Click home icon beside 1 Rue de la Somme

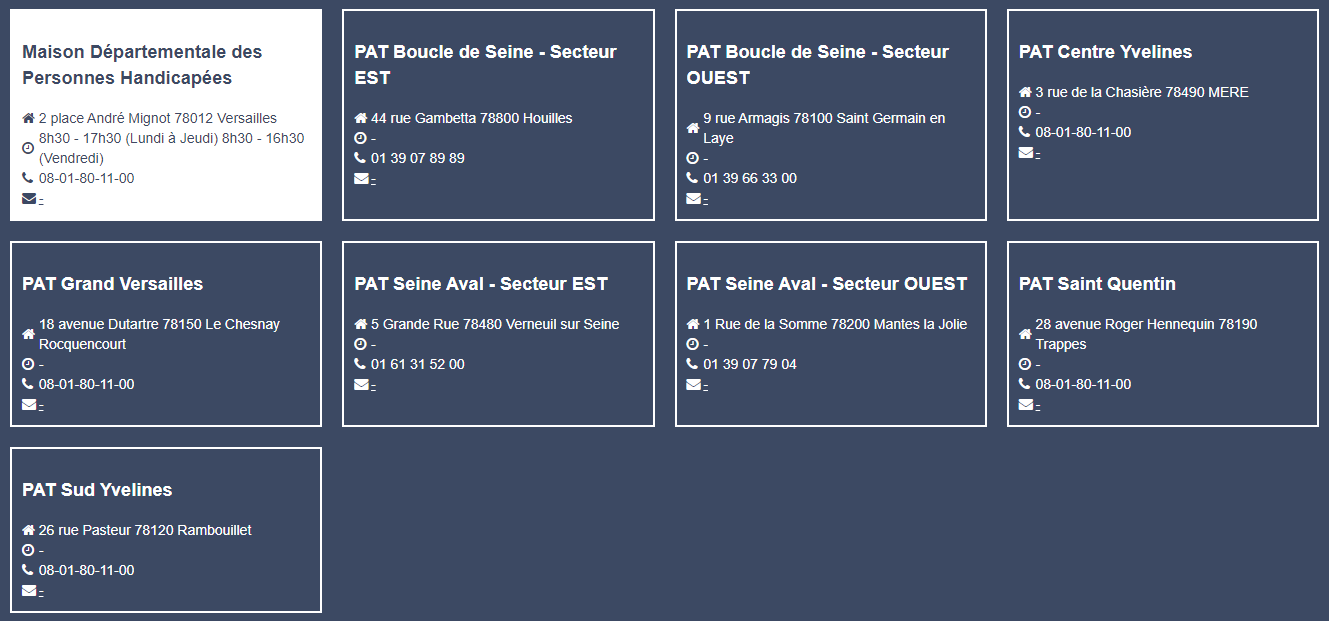point(693,324)
